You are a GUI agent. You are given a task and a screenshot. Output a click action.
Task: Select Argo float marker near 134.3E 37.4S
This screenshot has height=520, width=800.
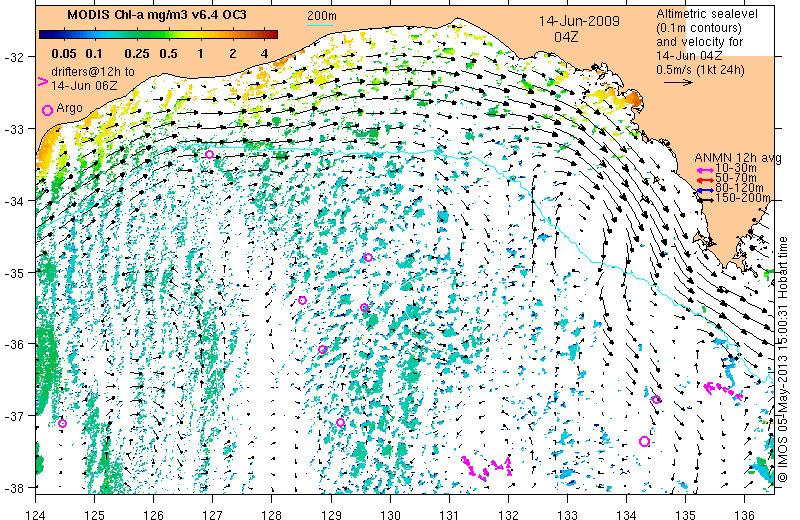click(x=644, y=441)
